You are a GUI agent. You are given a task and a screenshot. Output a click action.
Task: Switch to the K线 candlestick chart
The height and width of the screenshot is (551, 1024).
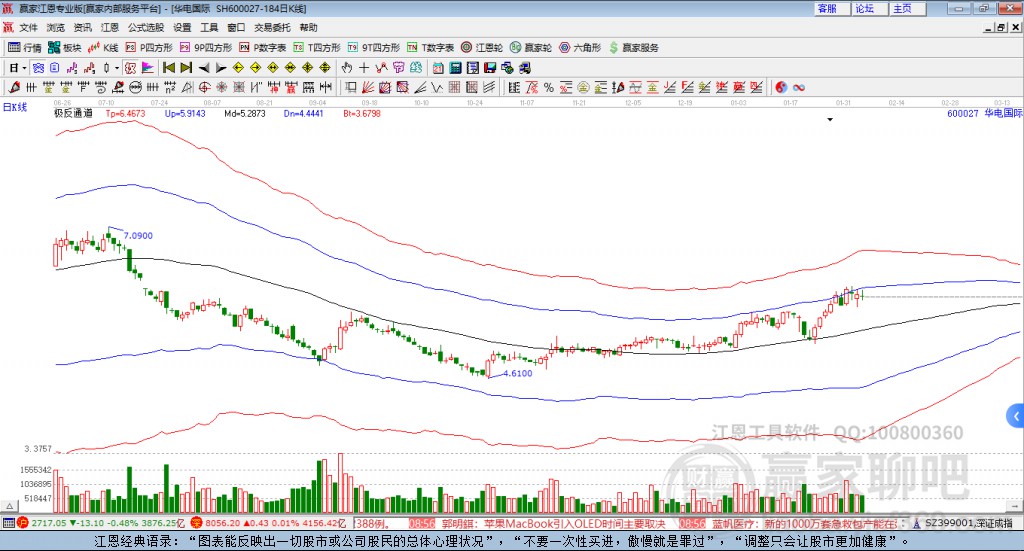[x=104, y=47]
